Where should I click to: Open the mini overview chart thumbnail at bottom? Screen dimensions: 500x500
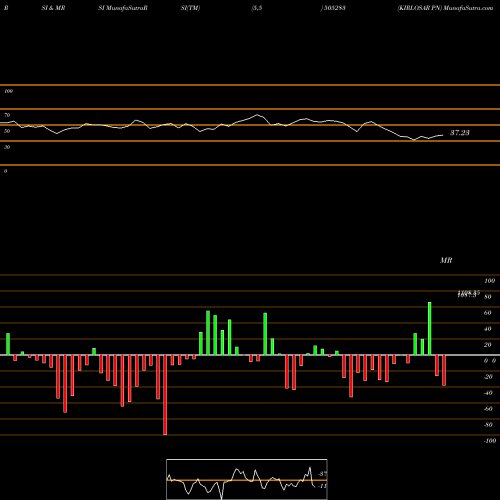pyautogui.click(x=247, y=479)
